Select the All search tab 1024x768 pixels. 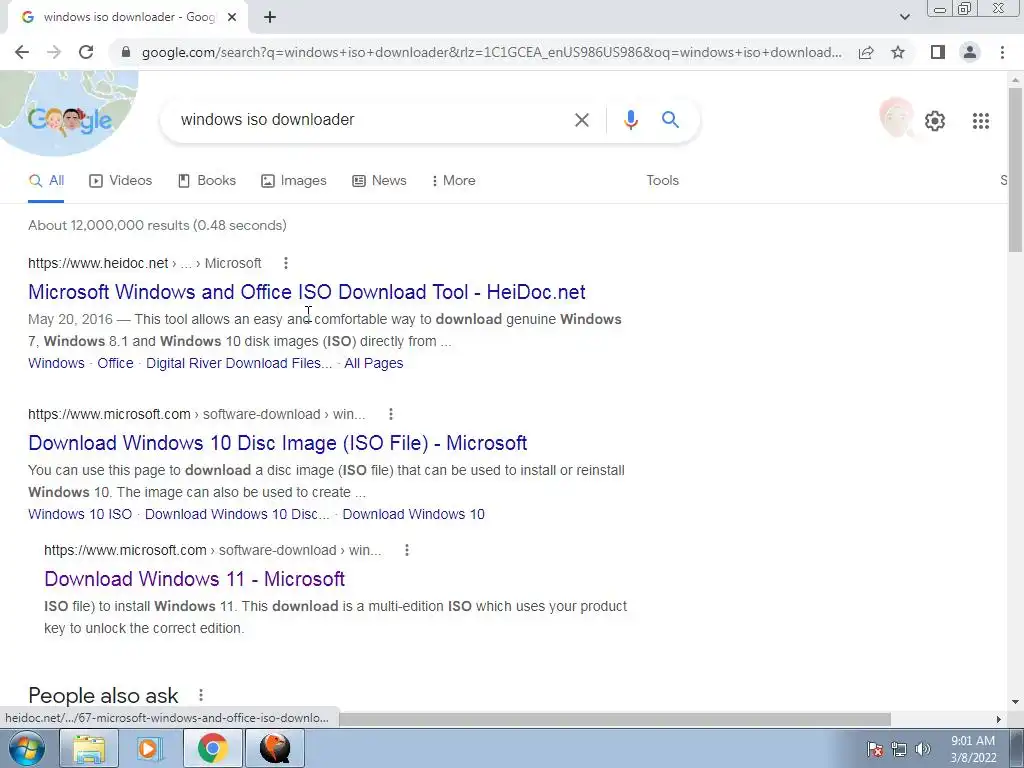(x=46, y=181)
